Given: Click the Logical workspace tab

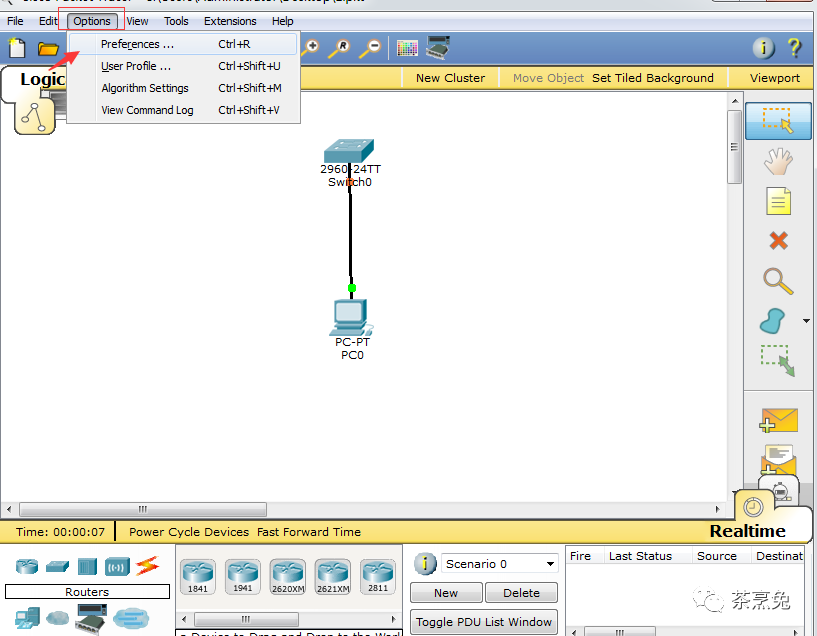Looking at the screenshot, I should pos(42,79).
